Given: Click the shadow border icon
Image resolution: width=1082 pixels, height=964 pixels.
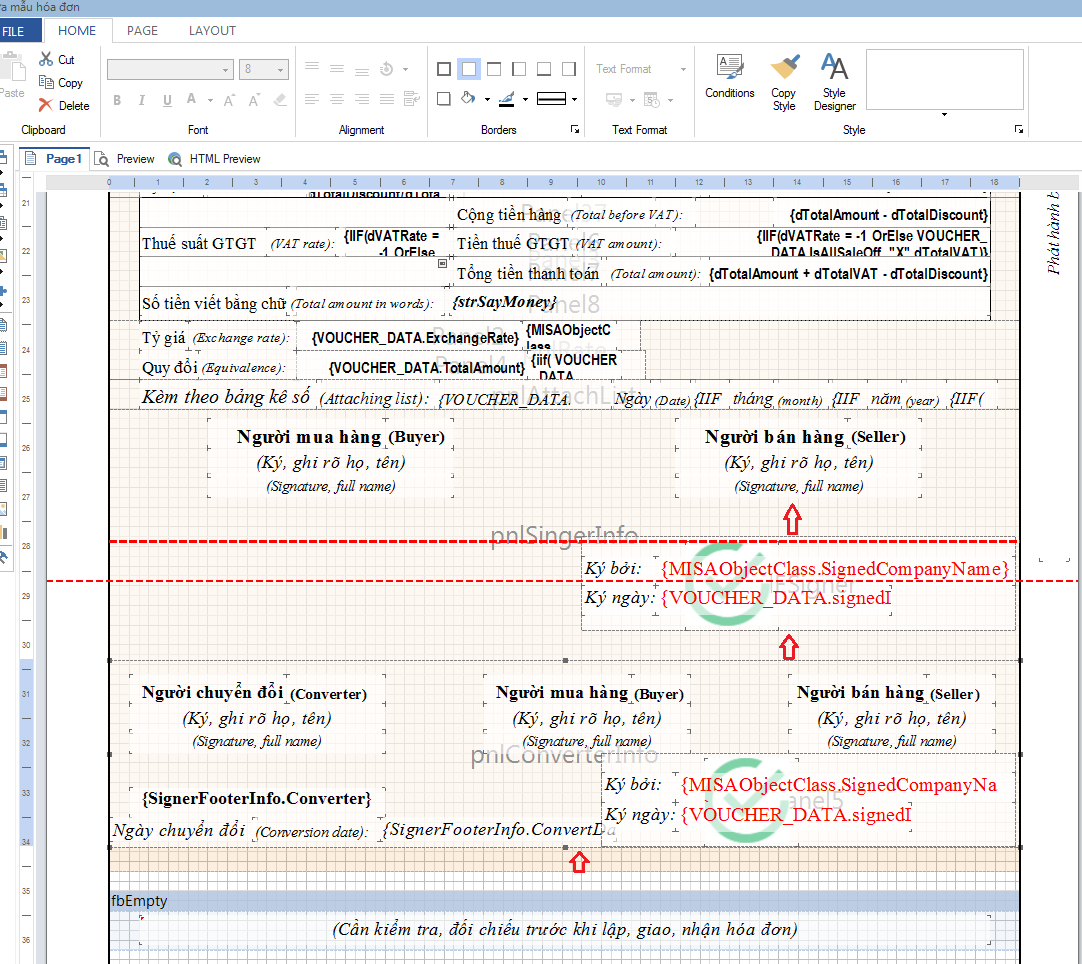Looking at the screenshot, I should [x=444, y=99].
